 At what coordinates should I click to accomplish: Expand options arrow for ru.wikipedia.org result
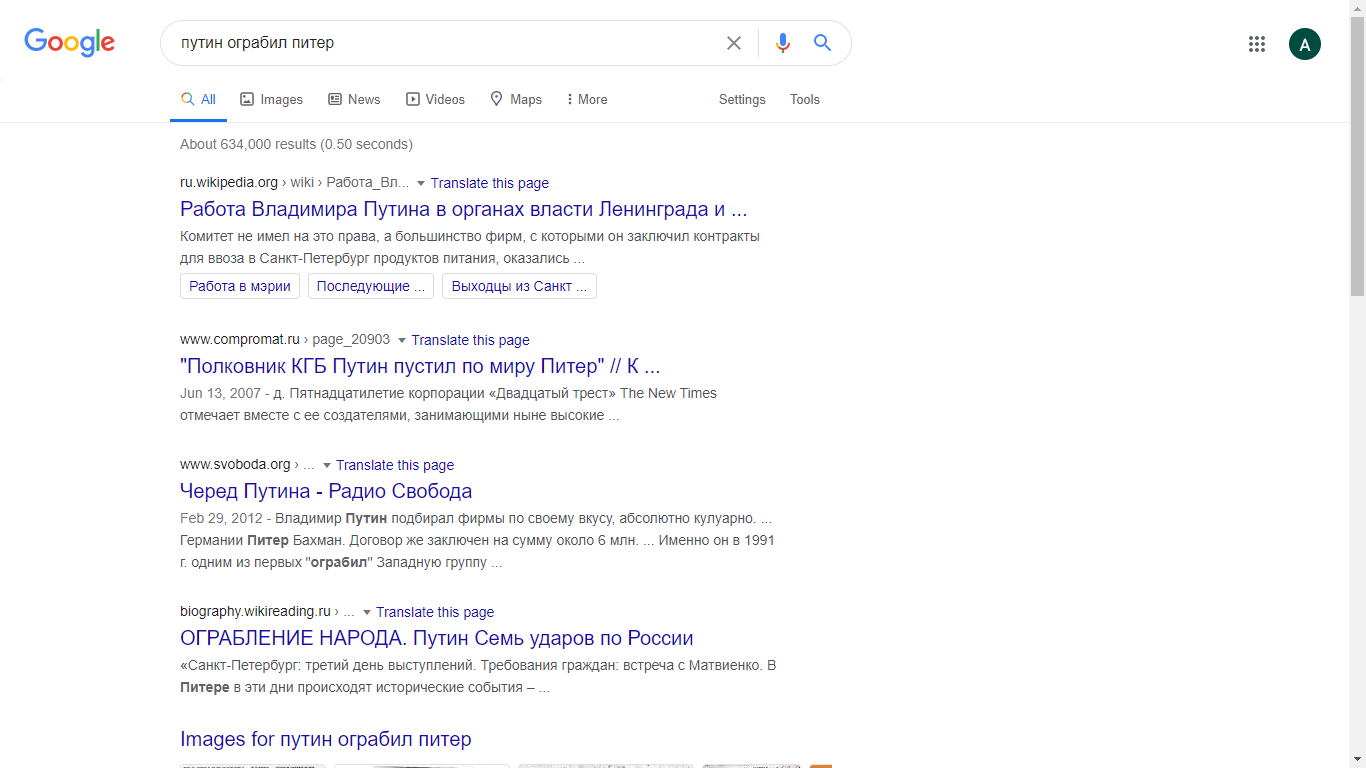[421, 184]
